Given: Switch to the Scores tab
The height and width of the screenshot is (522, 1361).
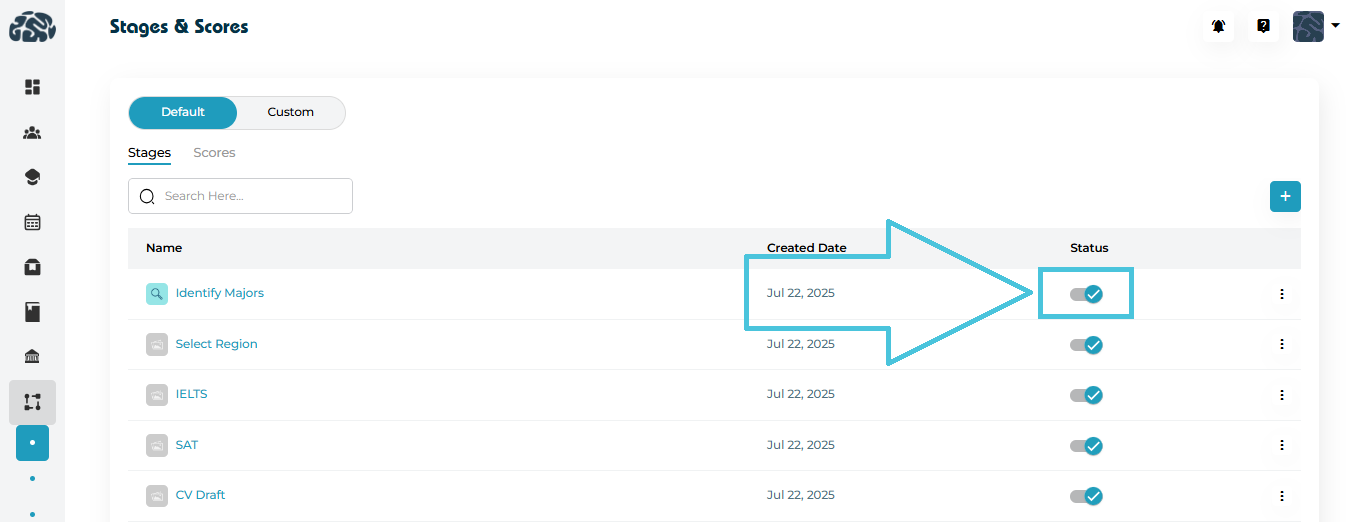Looking at the screenshot, I should click(x=214, y=153).
